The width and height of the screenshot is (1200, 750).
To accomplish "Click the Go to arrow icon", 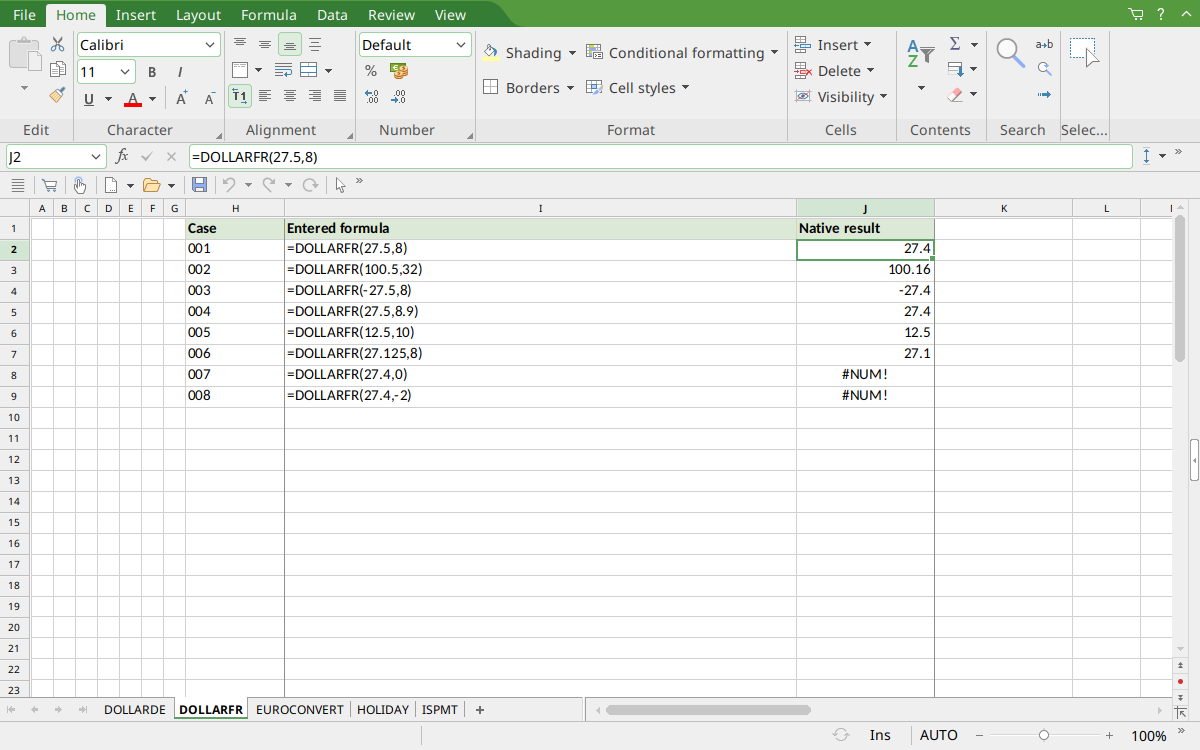I will [1044, 95].
